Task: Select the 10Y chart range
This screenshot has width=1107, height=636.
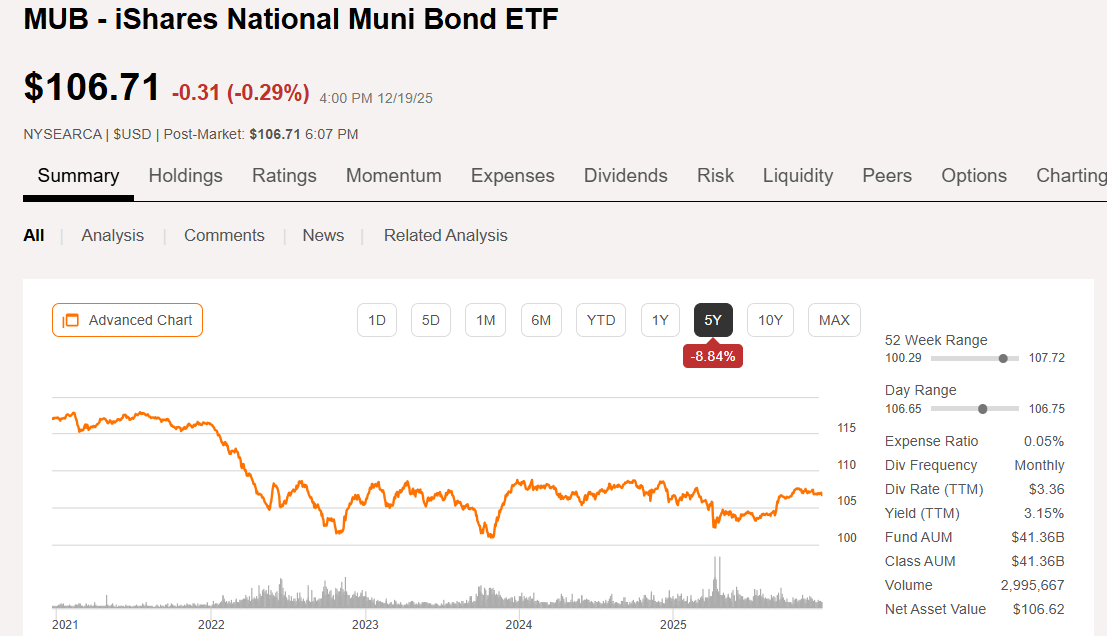Action: click(x=770, y=320)
